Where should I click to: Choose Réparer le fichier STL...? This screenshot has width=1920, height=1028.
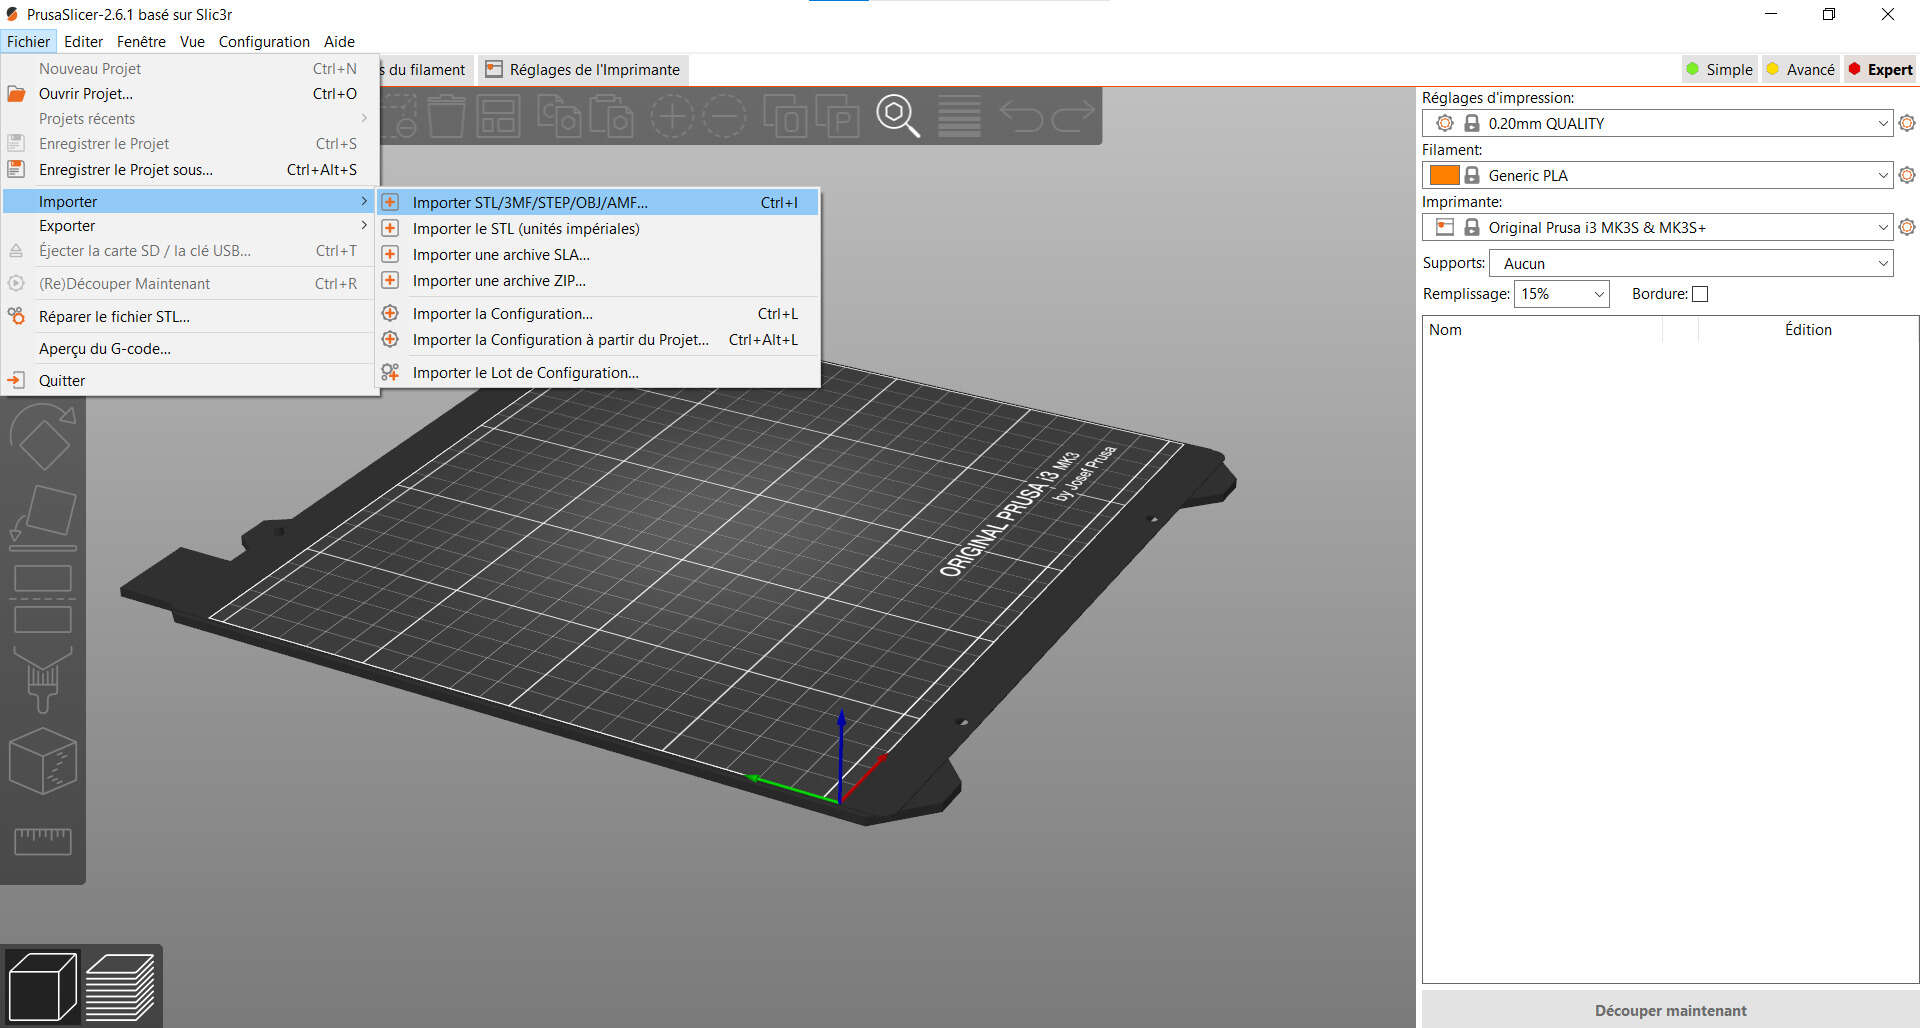[x=188, y=316]
